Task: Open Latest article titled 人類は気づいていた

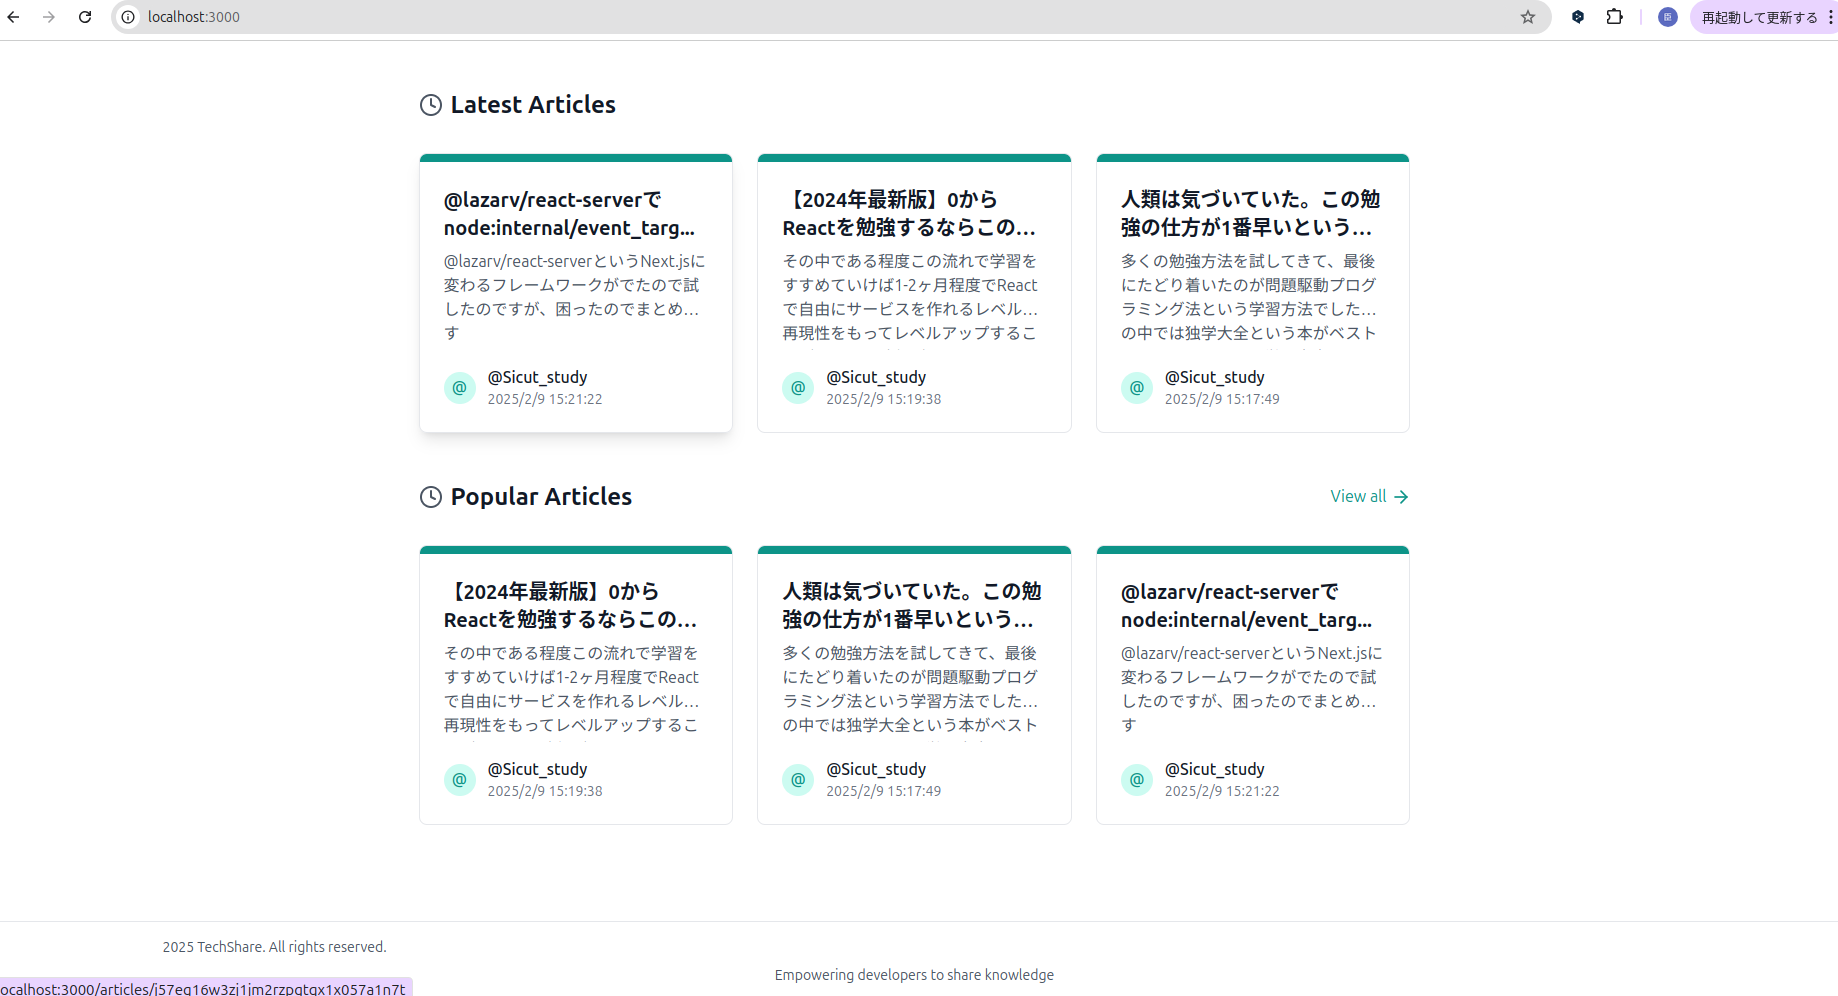Action: [1250, 214]
